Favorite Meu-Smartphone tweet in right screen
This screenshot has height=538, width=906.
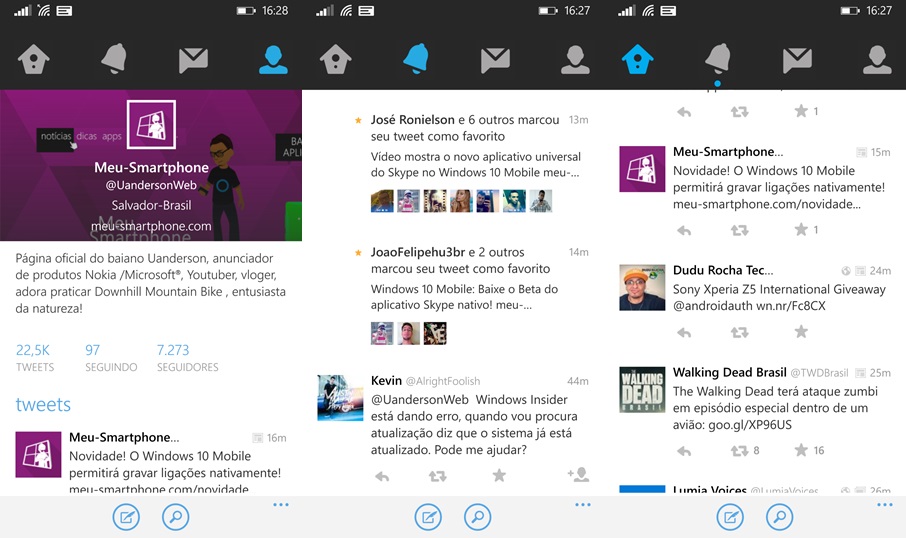801,229
